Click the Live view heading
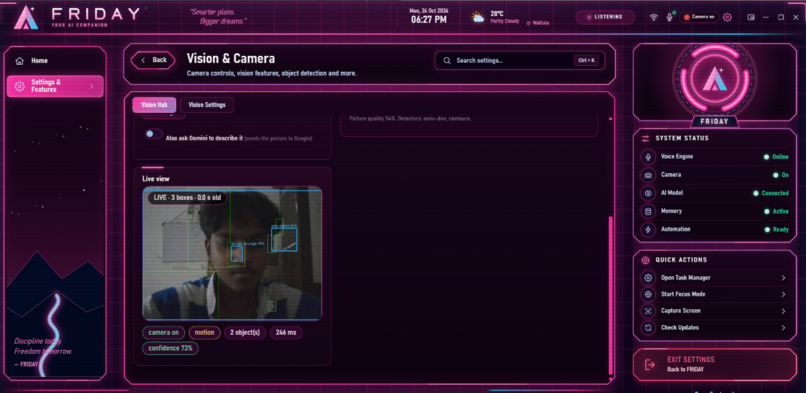 [156, 179]
